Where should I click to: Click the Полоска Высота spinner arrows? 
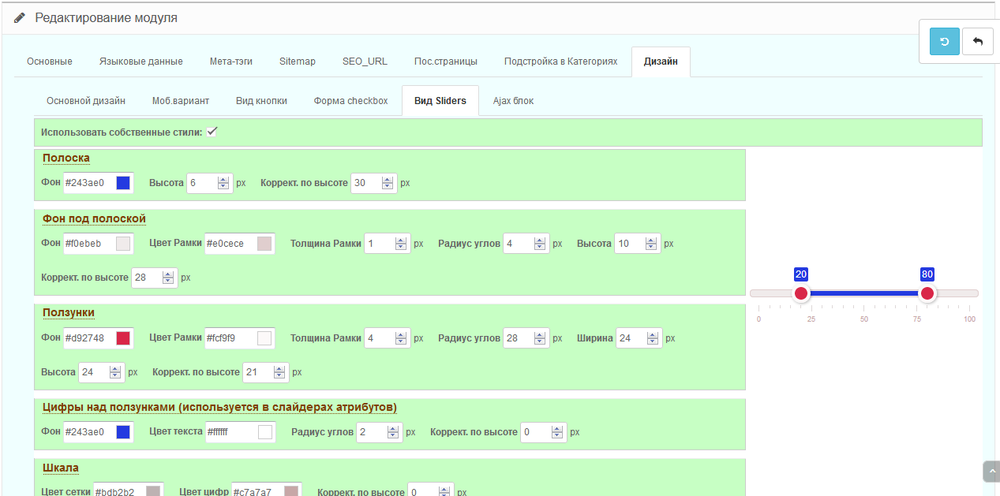click(x=223, y=183)
